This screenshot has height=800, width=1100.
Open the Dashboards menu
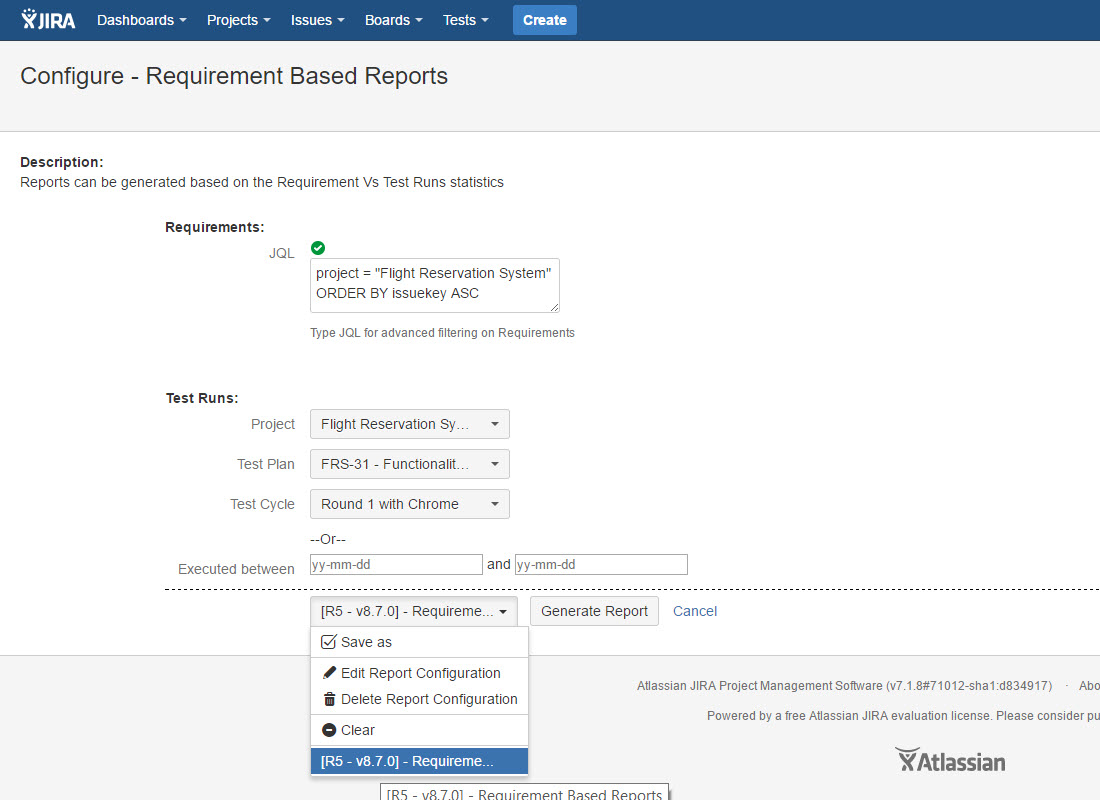[x=141, y=20]
